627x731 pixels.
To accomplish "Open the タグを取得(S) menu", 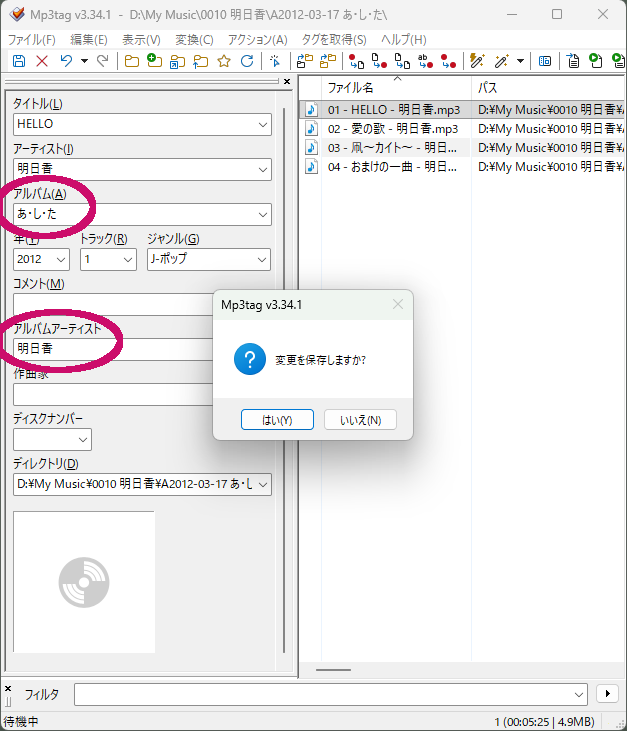I will click(x=334, y=40).
